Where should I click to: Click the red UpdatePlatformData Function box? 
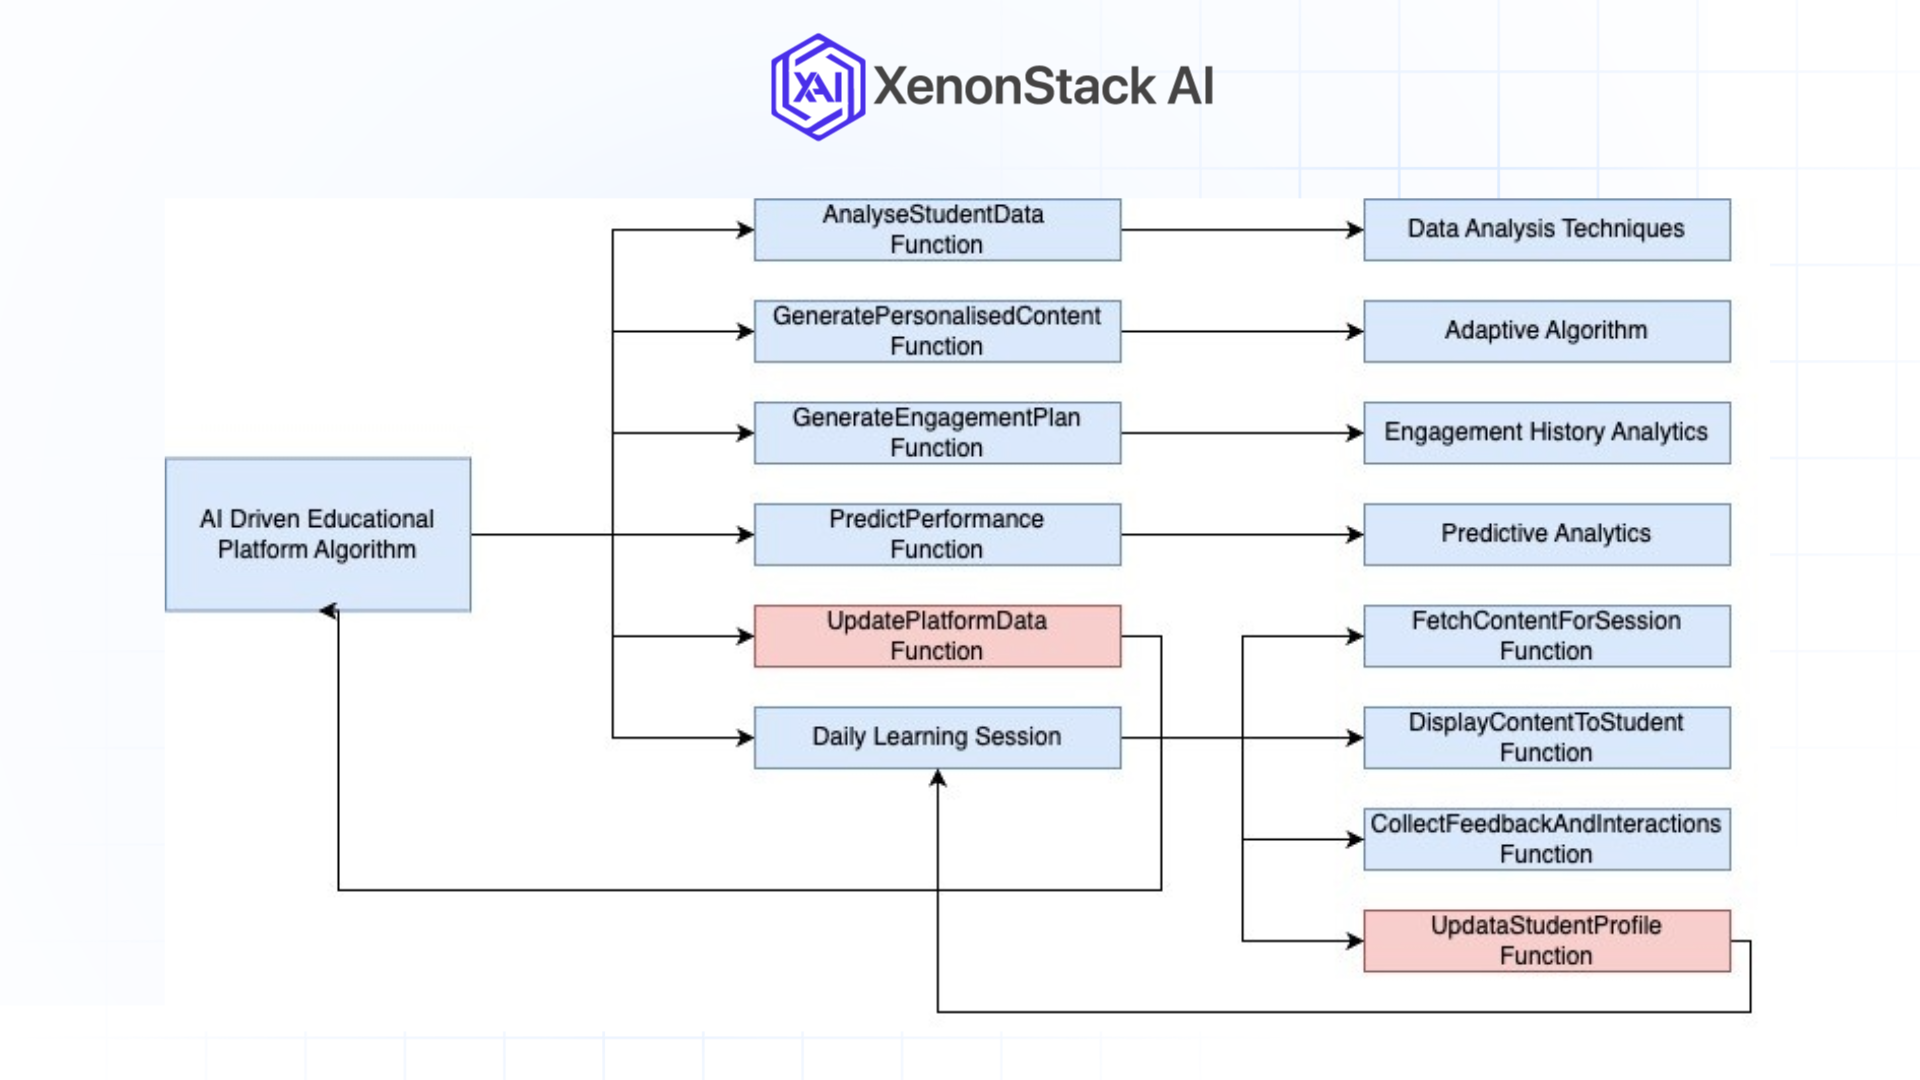tap(936, 635)
